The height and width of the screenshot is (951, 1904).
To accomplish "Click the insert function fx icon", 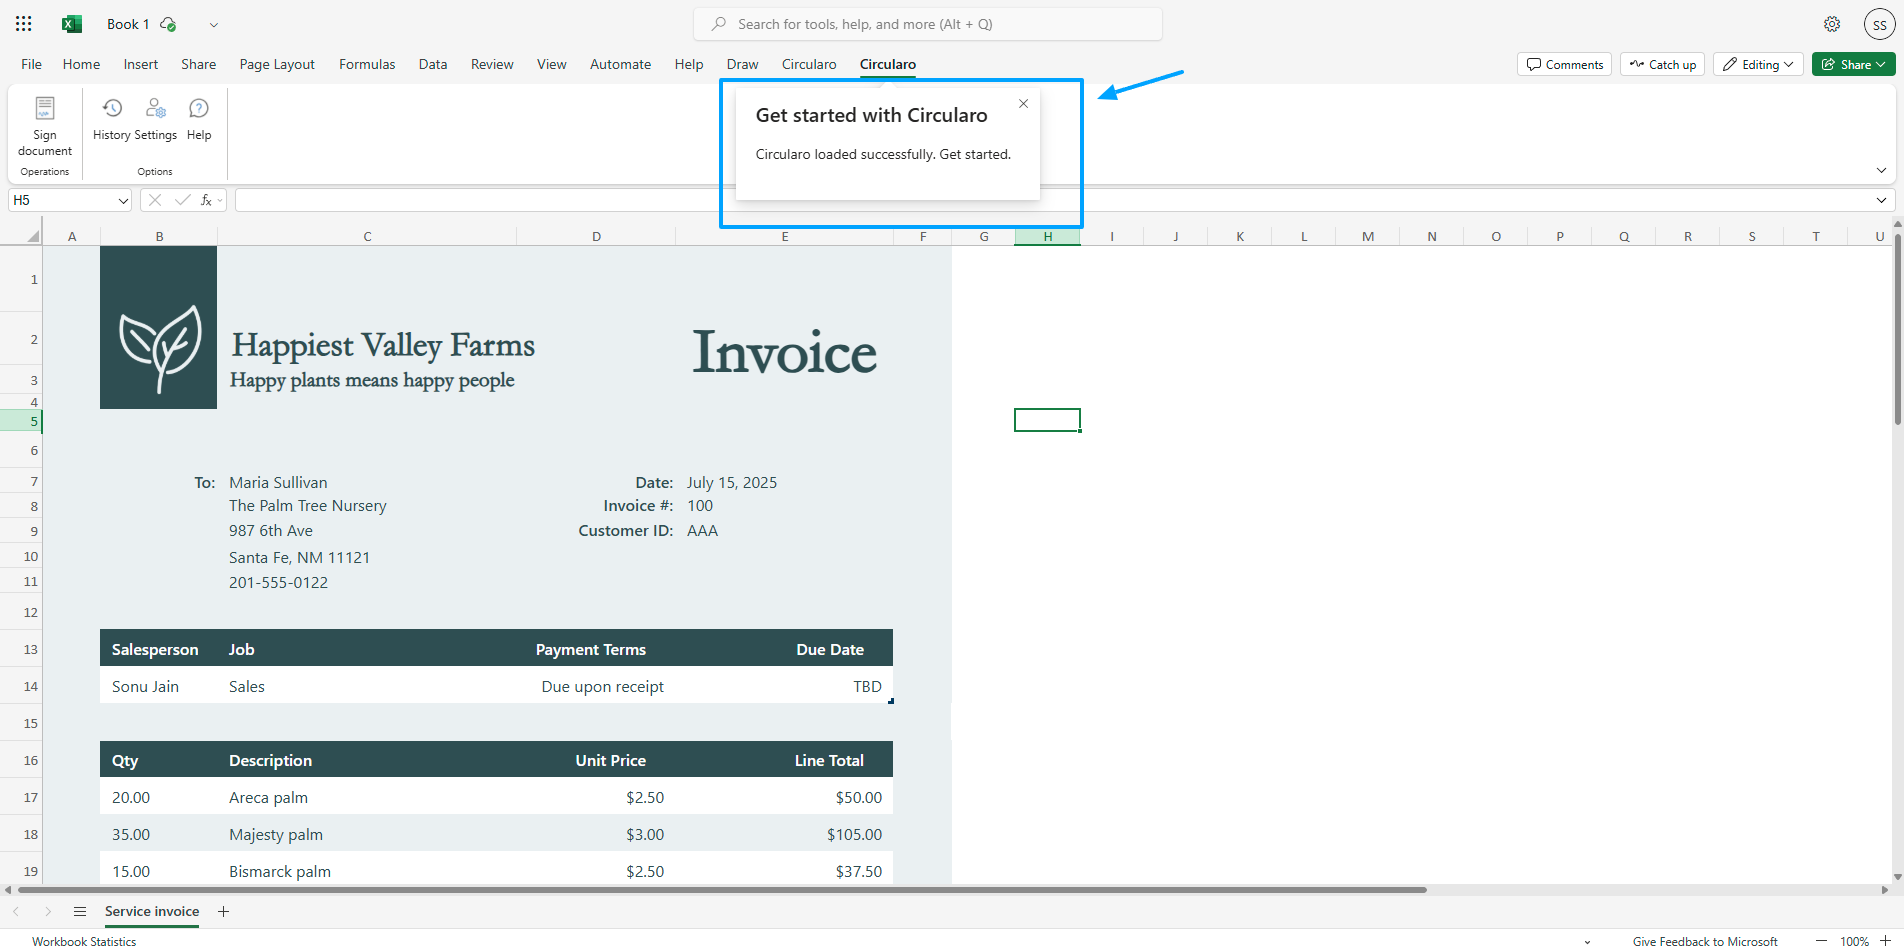I will click(x=206, y=200).
